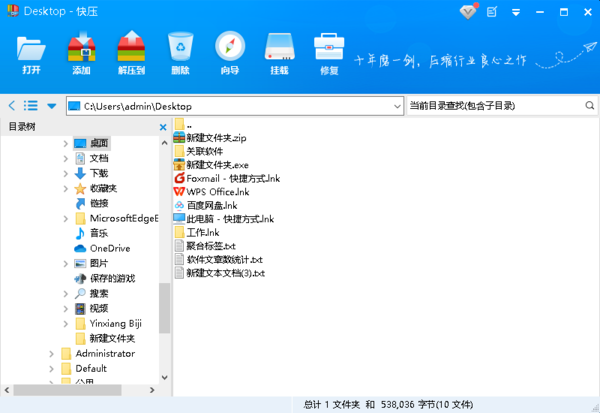Click the 添加 (Add) archive icon
Screen dimensions: 600x413
point(82,53)
